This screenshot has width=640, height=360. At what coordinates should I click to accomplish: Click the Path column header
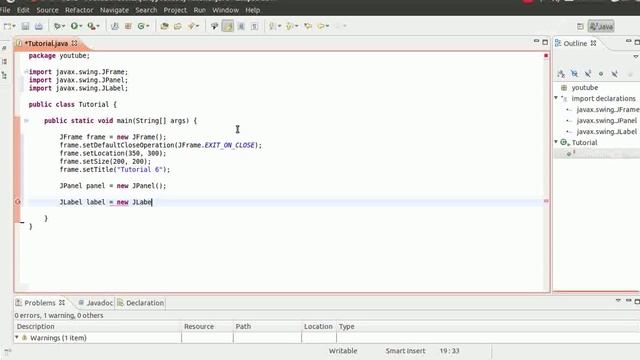(x=267, y=327)
